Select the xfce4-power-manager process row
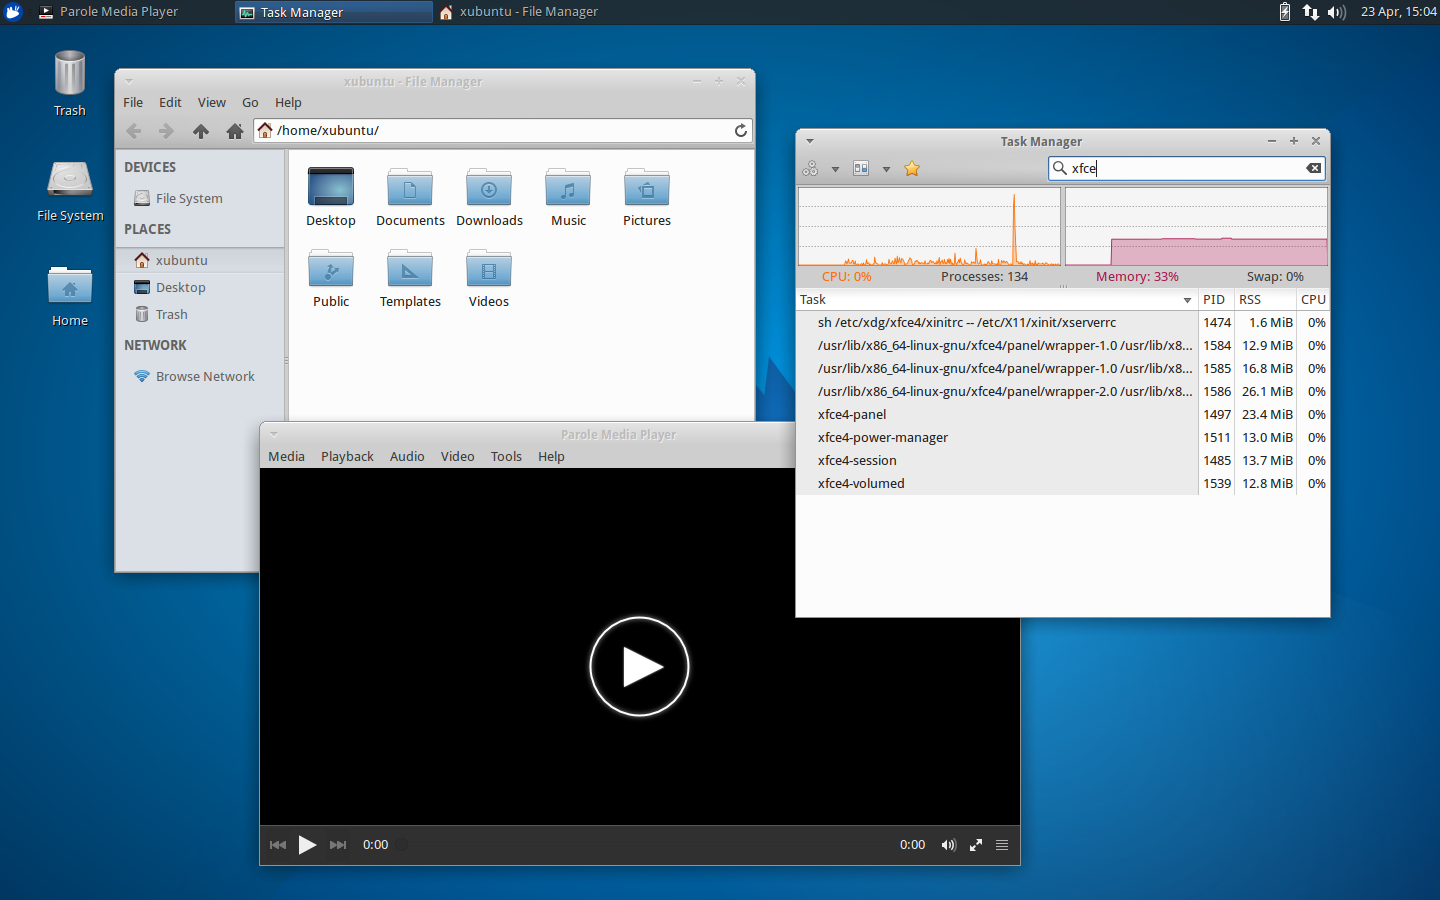Screen dimensions: 1440x900 point(883,437)
